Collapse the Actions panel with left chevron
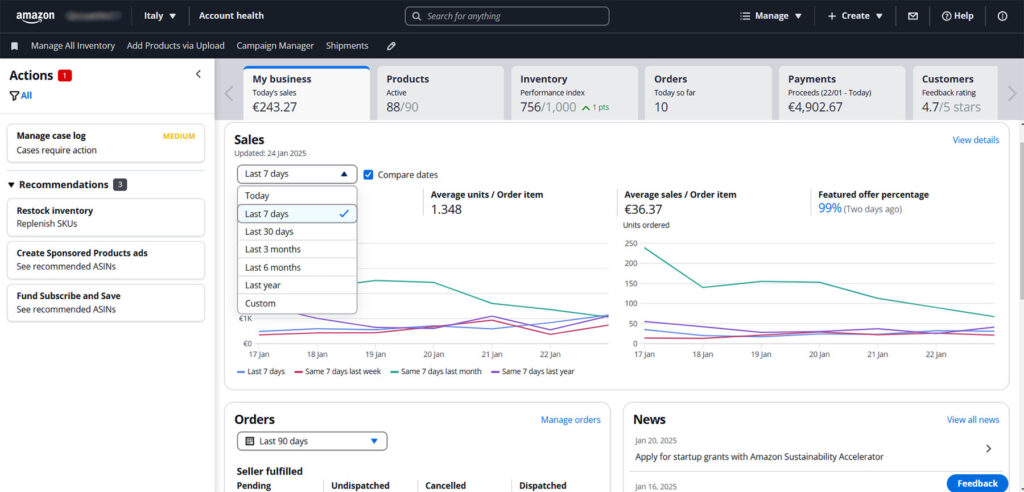 coord(199,74)
